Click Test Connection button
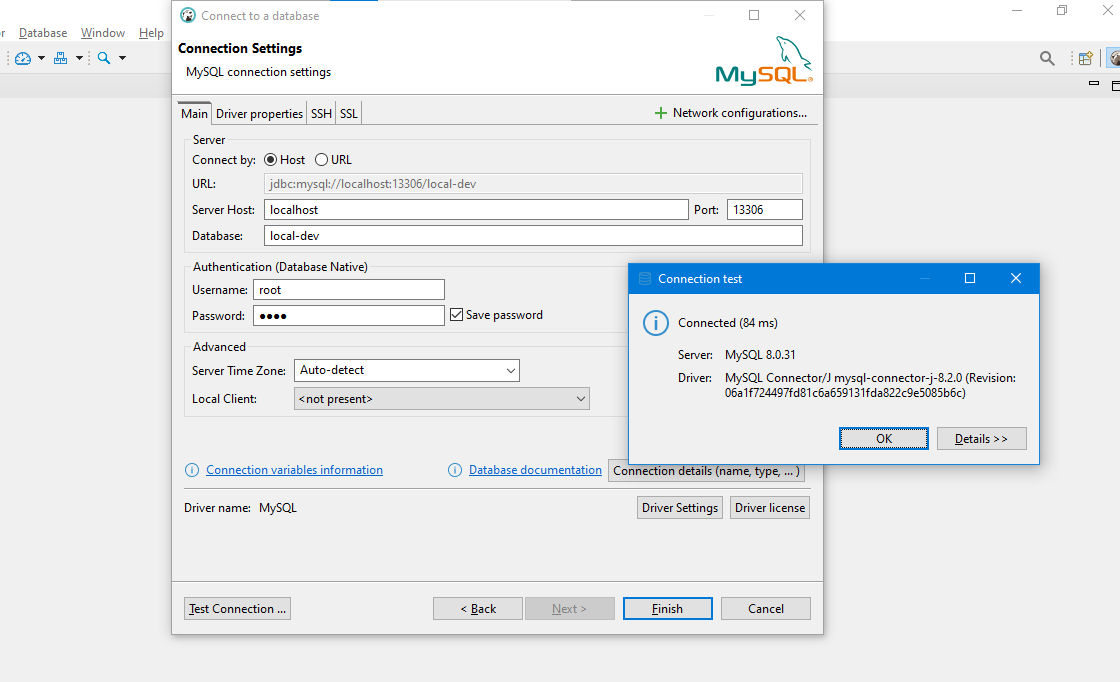The image size is (1120, 682). [237, 608]
